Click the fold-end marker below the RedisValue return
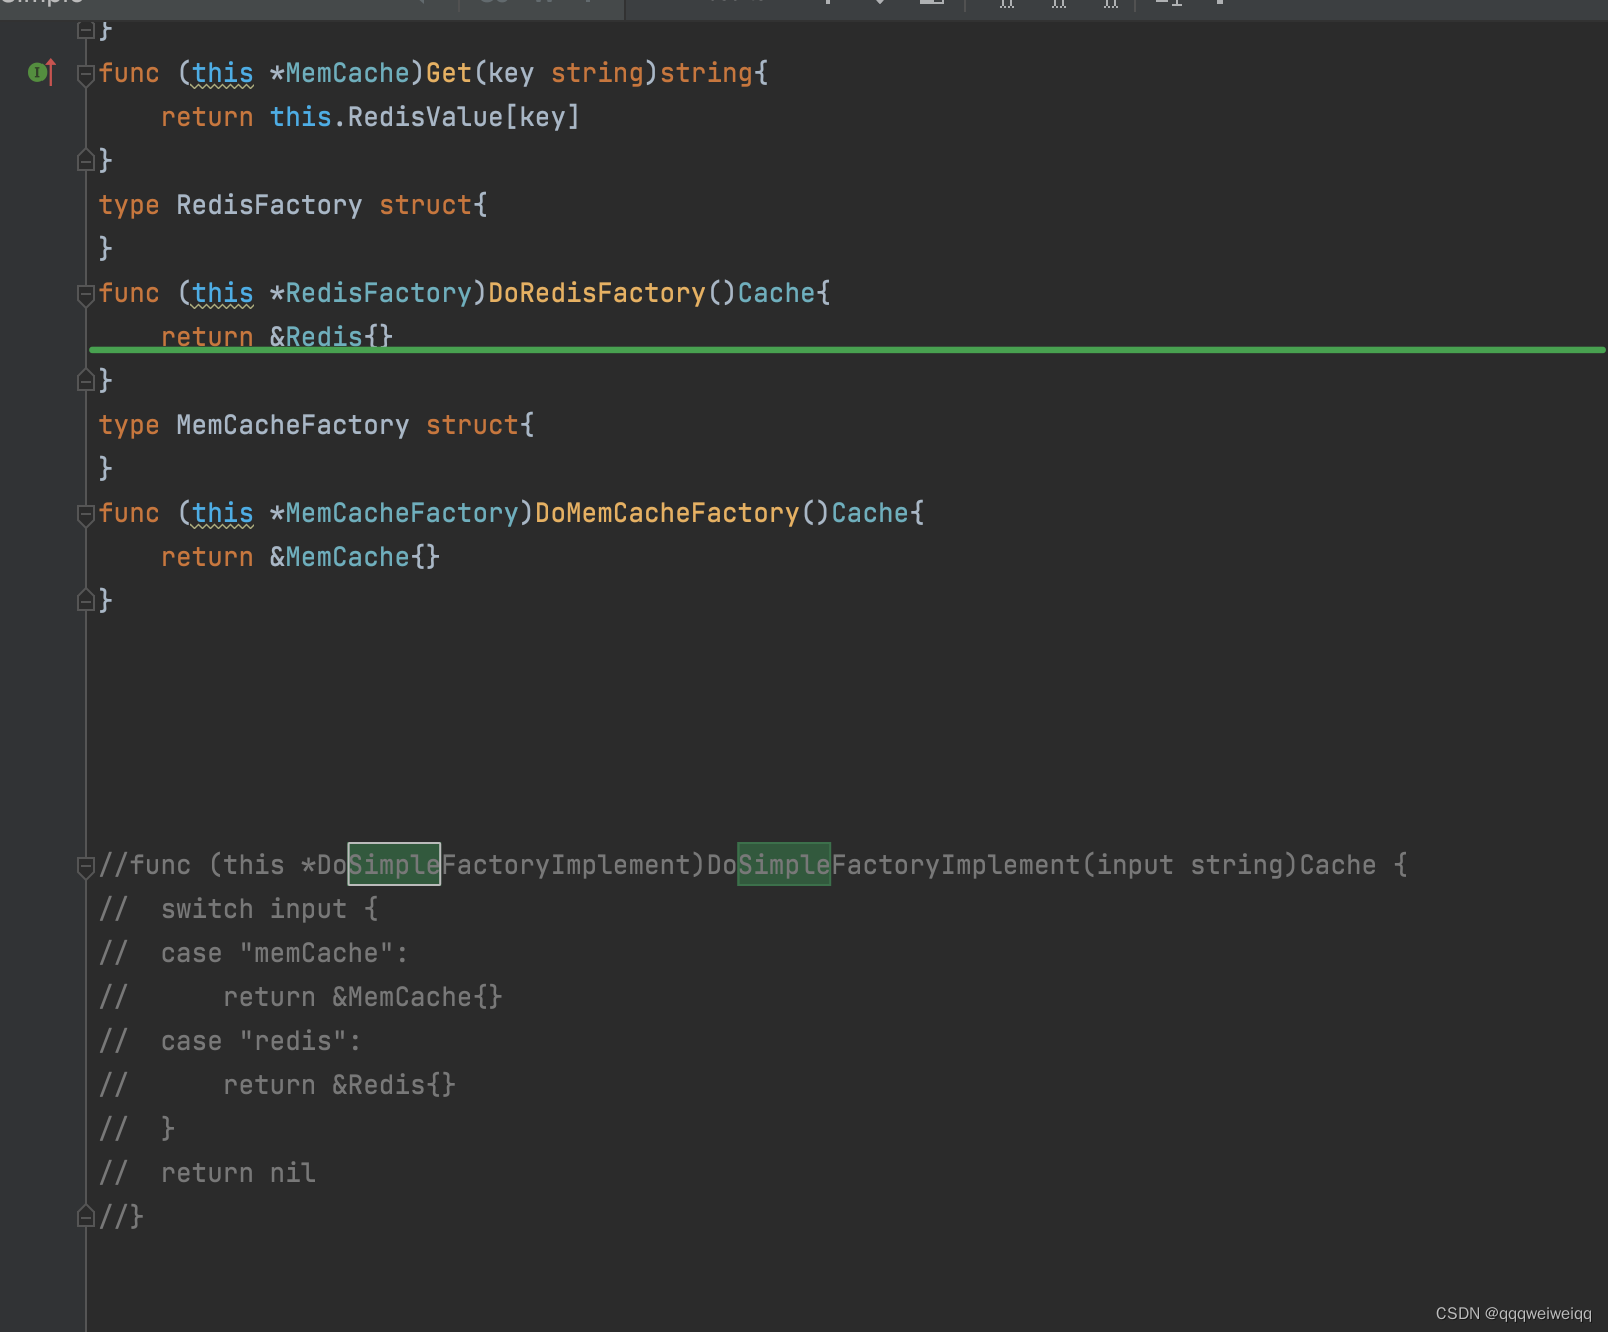This screenshot has height=1332, width=1608. 86,160
